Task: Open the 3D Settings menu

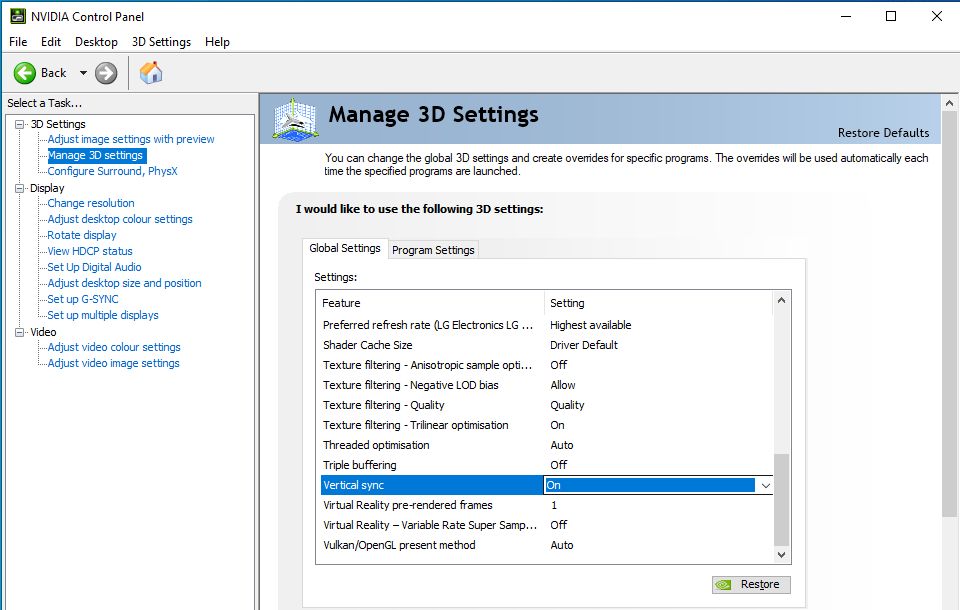Action: tap(161, 42)
